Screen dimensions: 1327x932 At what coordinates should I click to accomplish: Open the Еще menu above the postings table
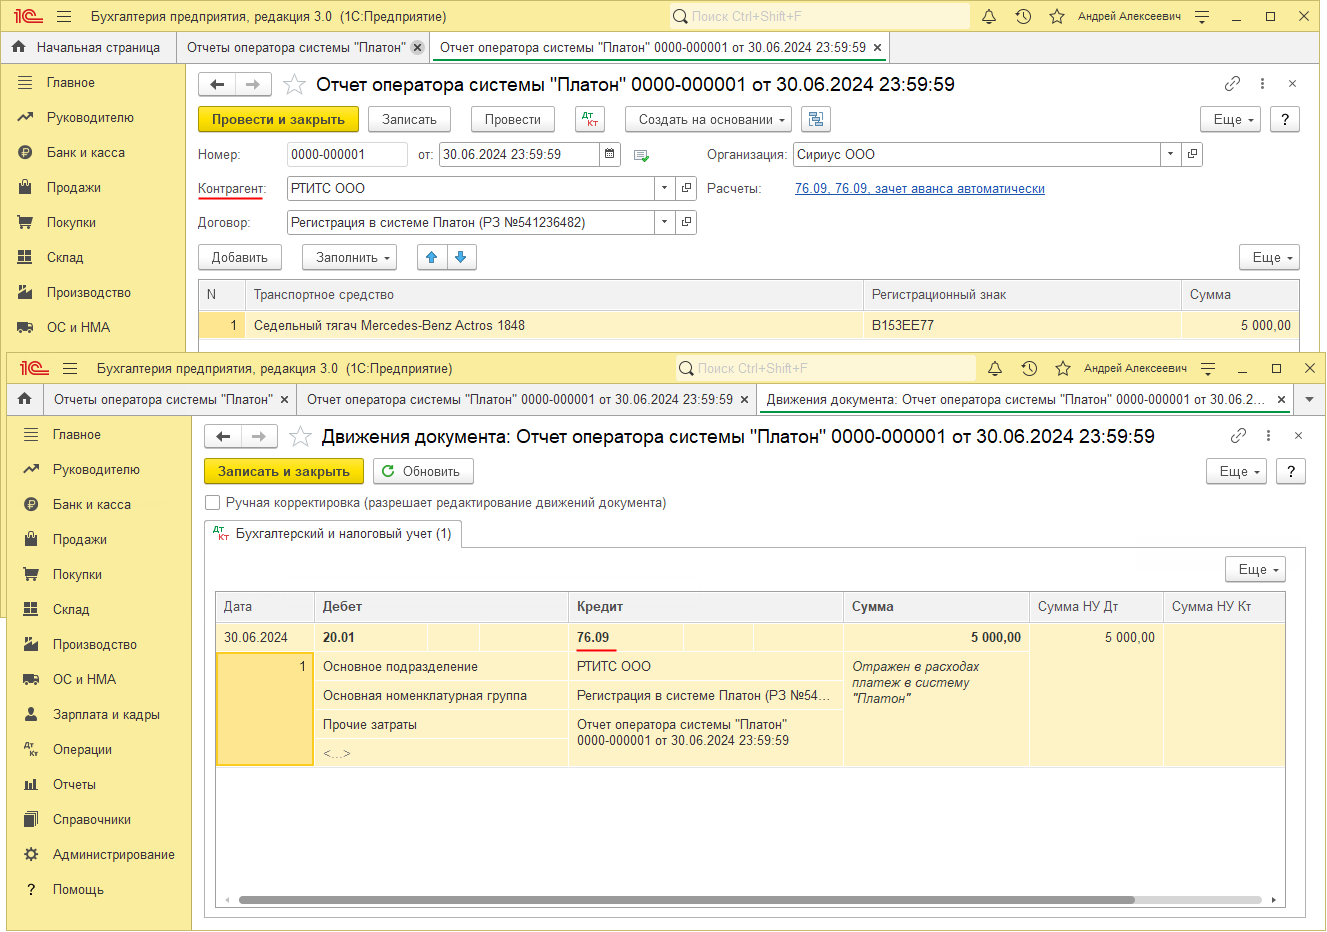(x=1255, y=569)
